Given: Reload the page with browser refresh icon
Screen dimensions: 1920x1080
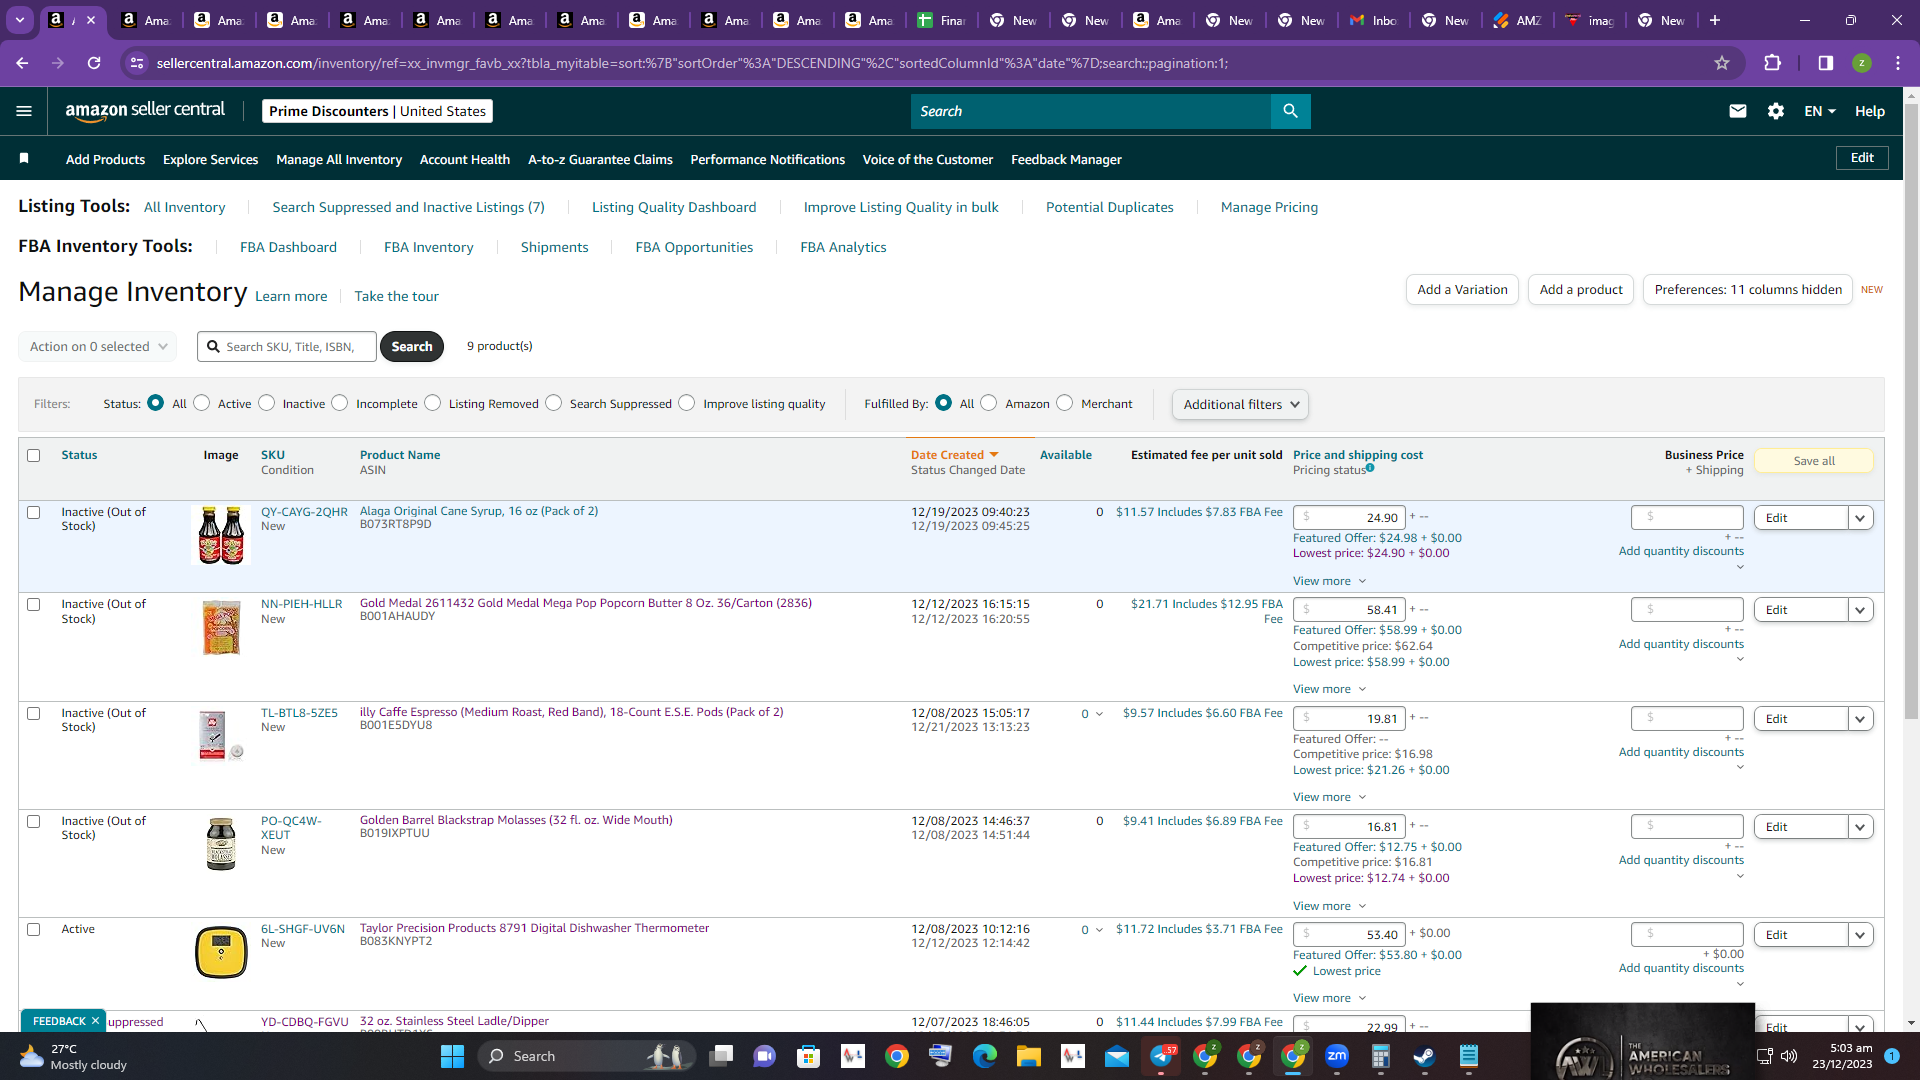Looking at the screenshot, I should [x=94, y=63].
